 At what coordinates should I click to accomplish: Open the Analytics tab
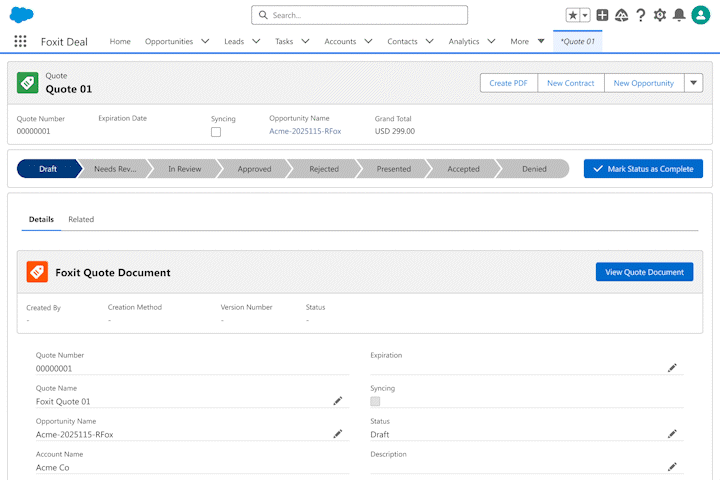pyautogui.click(x=464, y=41)
